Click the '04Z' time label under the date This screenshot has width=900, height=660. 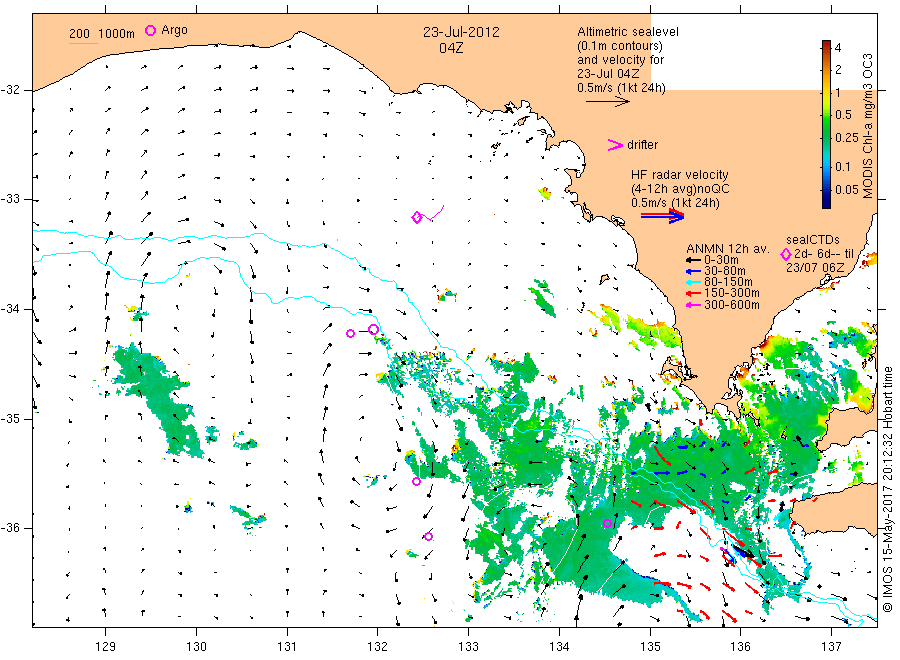pyautogui.click(x=451, y=48)
